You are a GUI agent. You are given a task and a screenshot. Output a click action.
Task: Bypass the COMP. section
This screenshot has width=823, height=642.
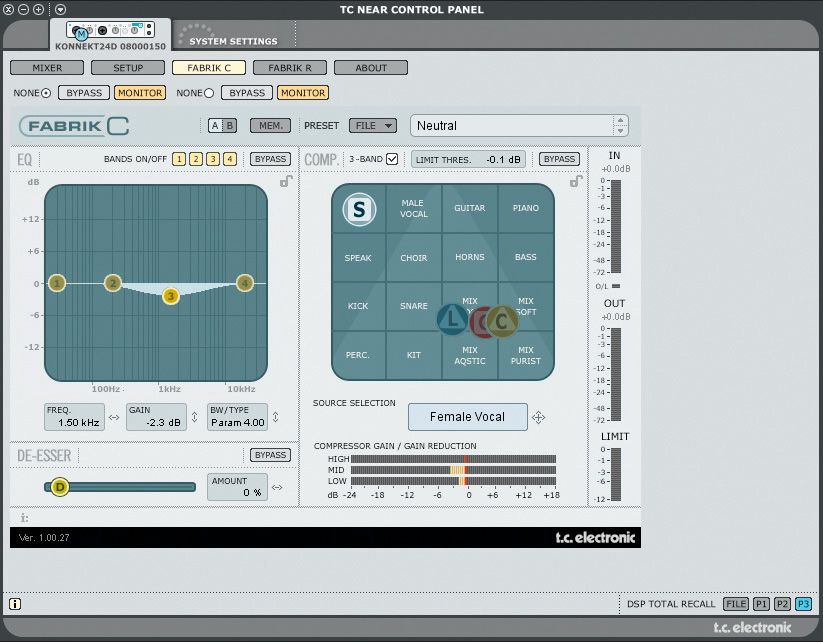[x=560, y=159]
